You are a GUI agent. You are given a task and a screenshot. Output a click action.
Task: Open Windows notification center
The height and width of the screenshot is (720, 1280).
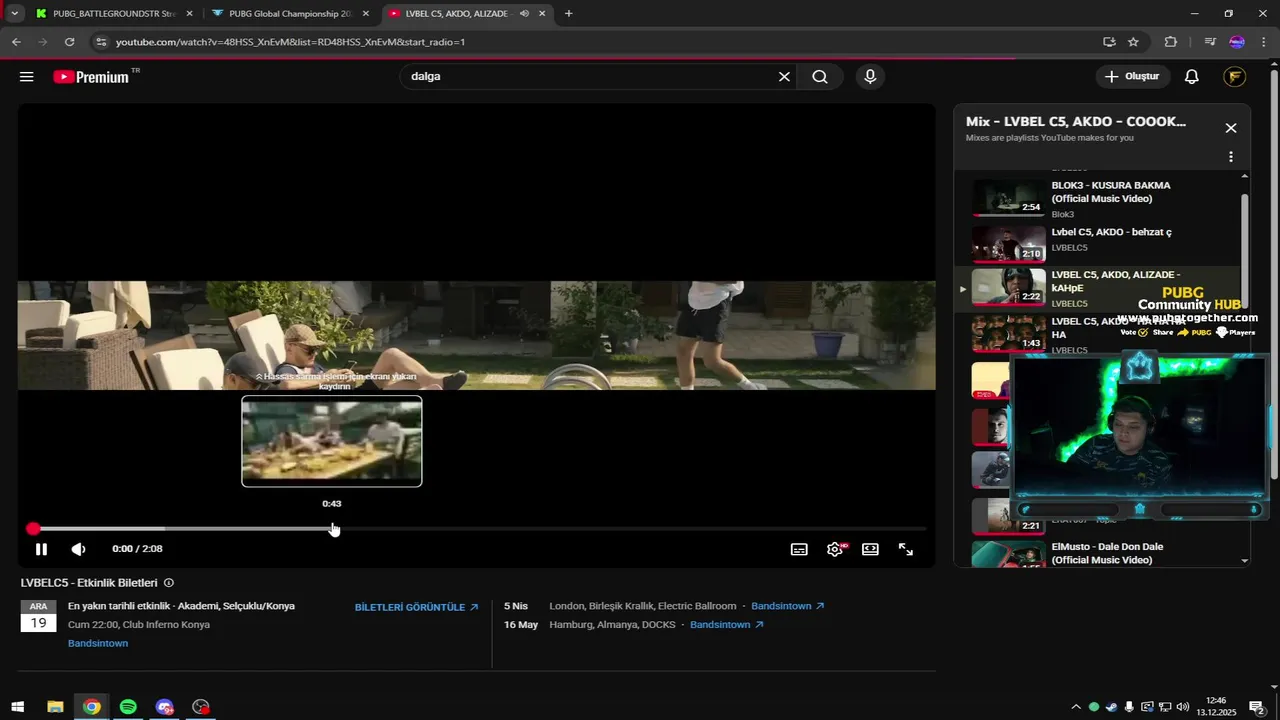tap(1257, 707)
